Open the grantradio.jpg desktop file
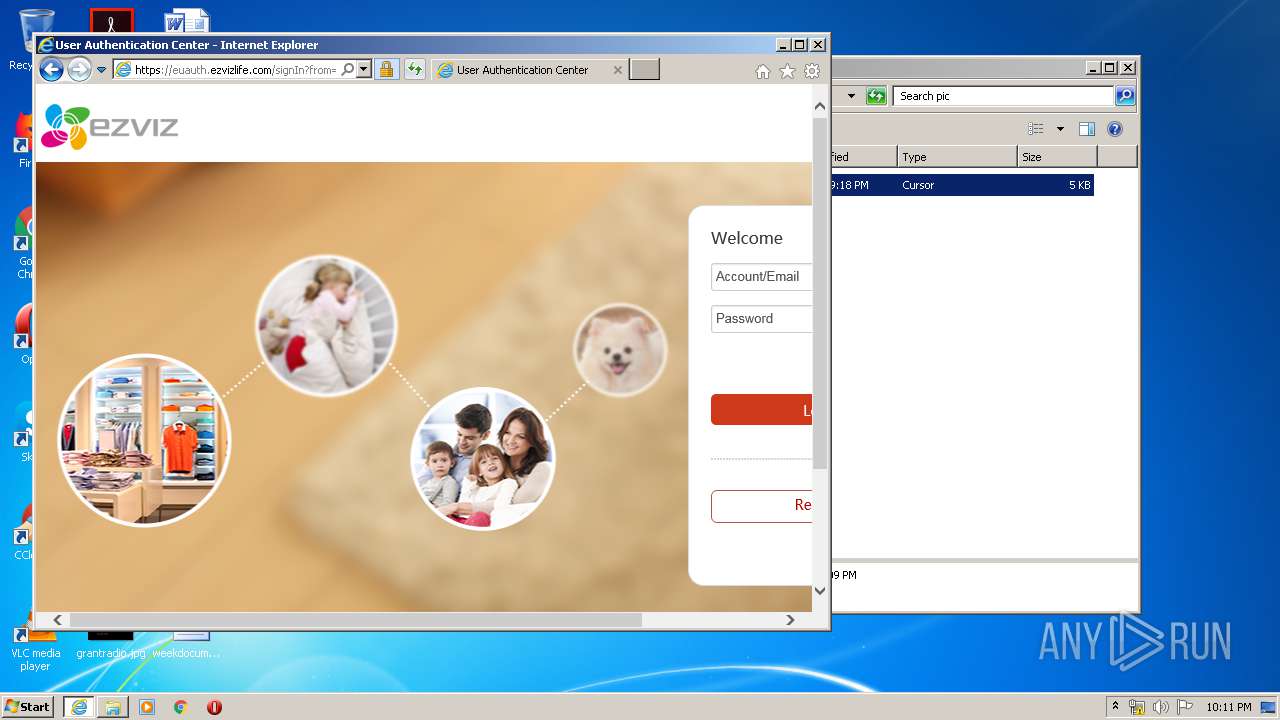1280x720 pixels. pyautogui.click(x=110, y=645)
